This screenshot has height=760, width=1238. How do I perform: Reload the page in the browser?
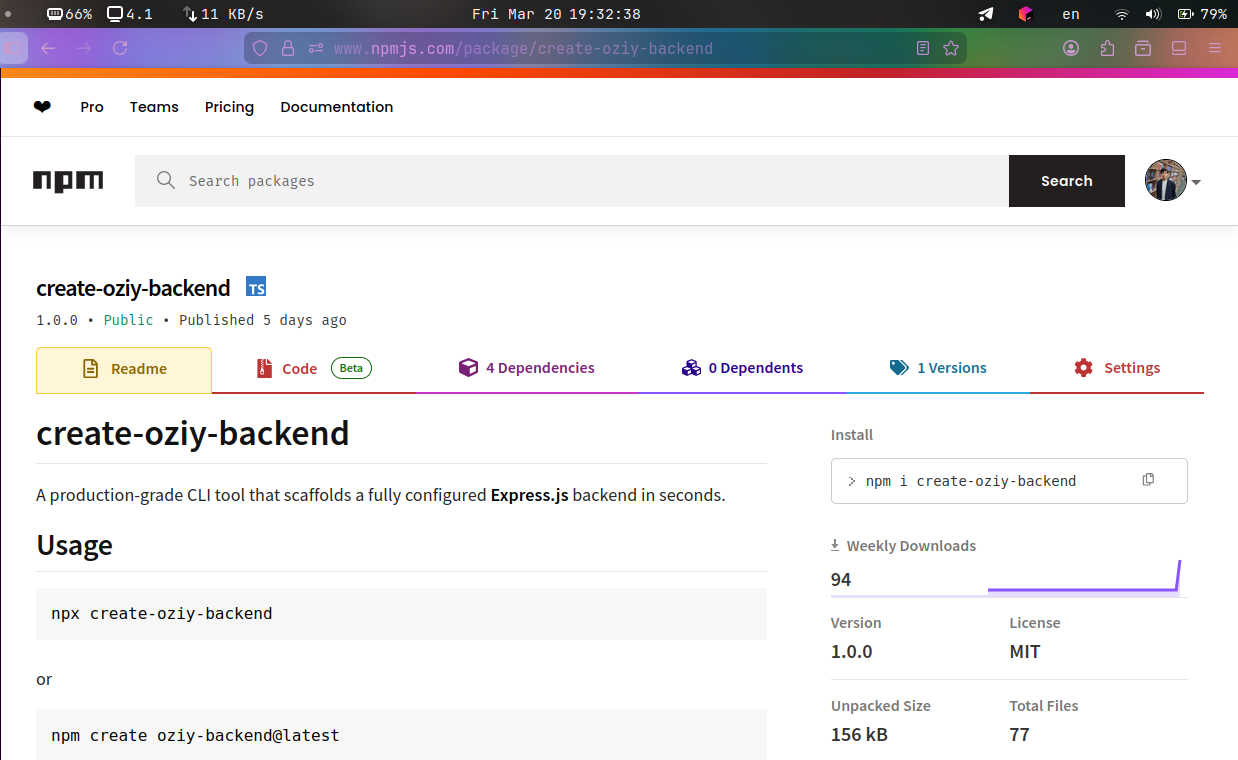(120, 48)
